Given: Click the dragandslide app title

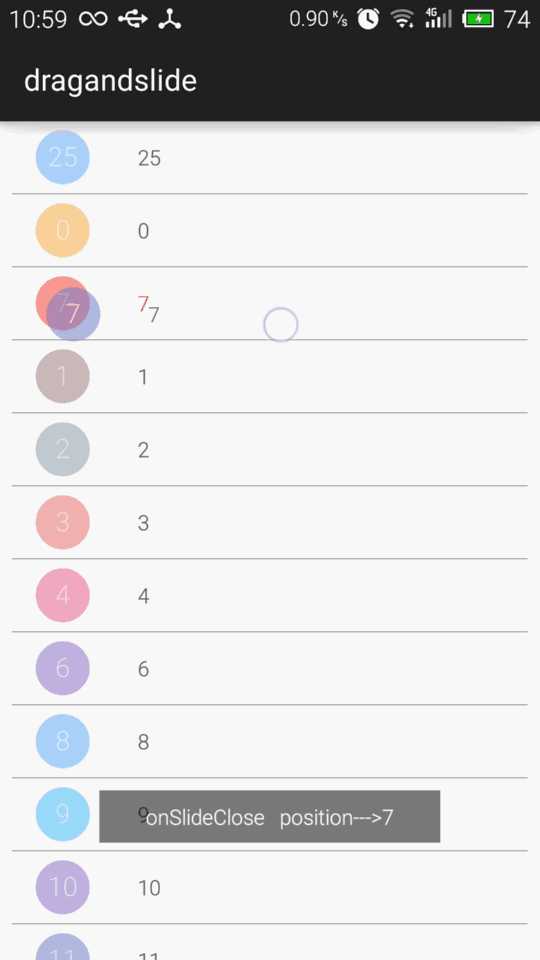Looking at the screenshot, I should point(110,81).
